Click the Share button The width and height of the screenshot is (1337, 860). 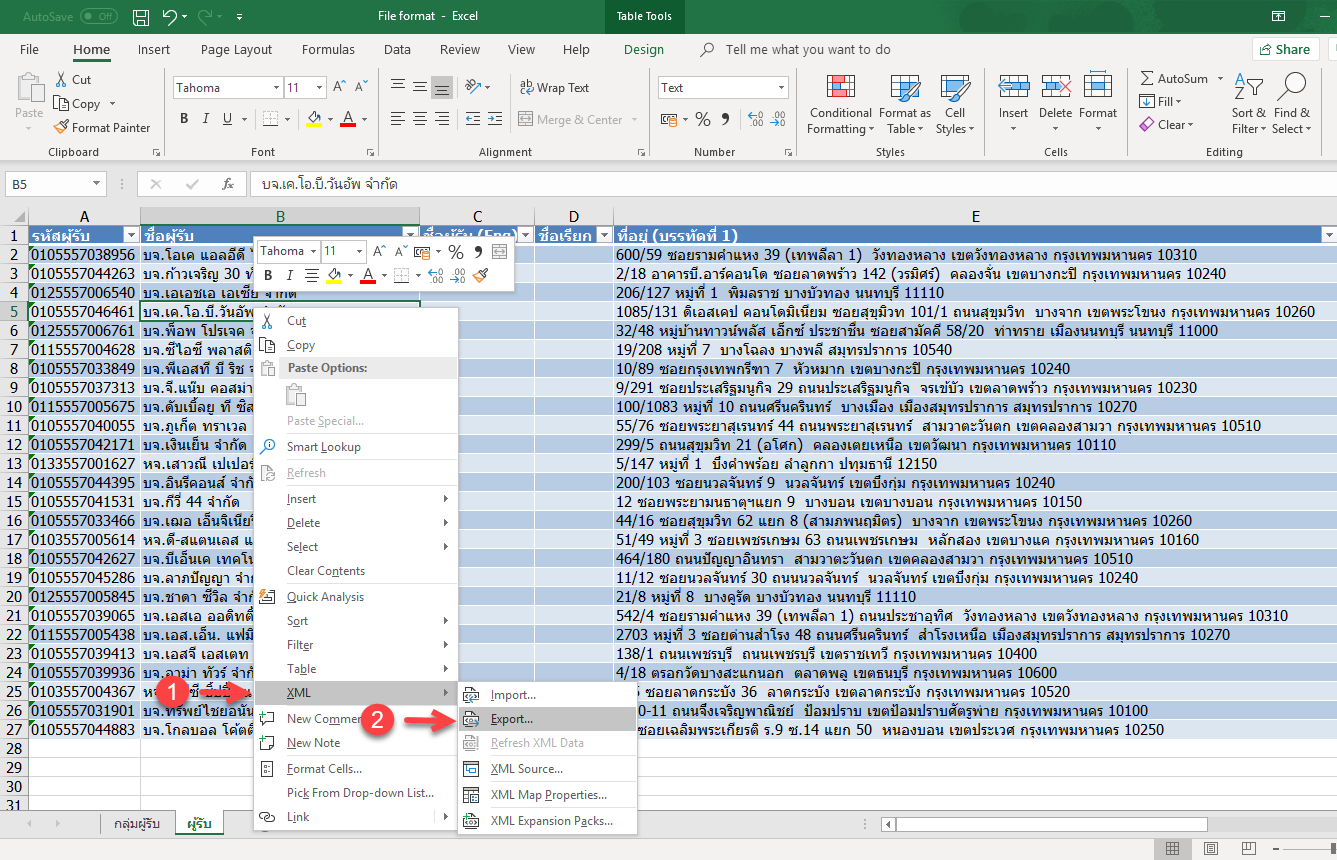(1284, 49)
